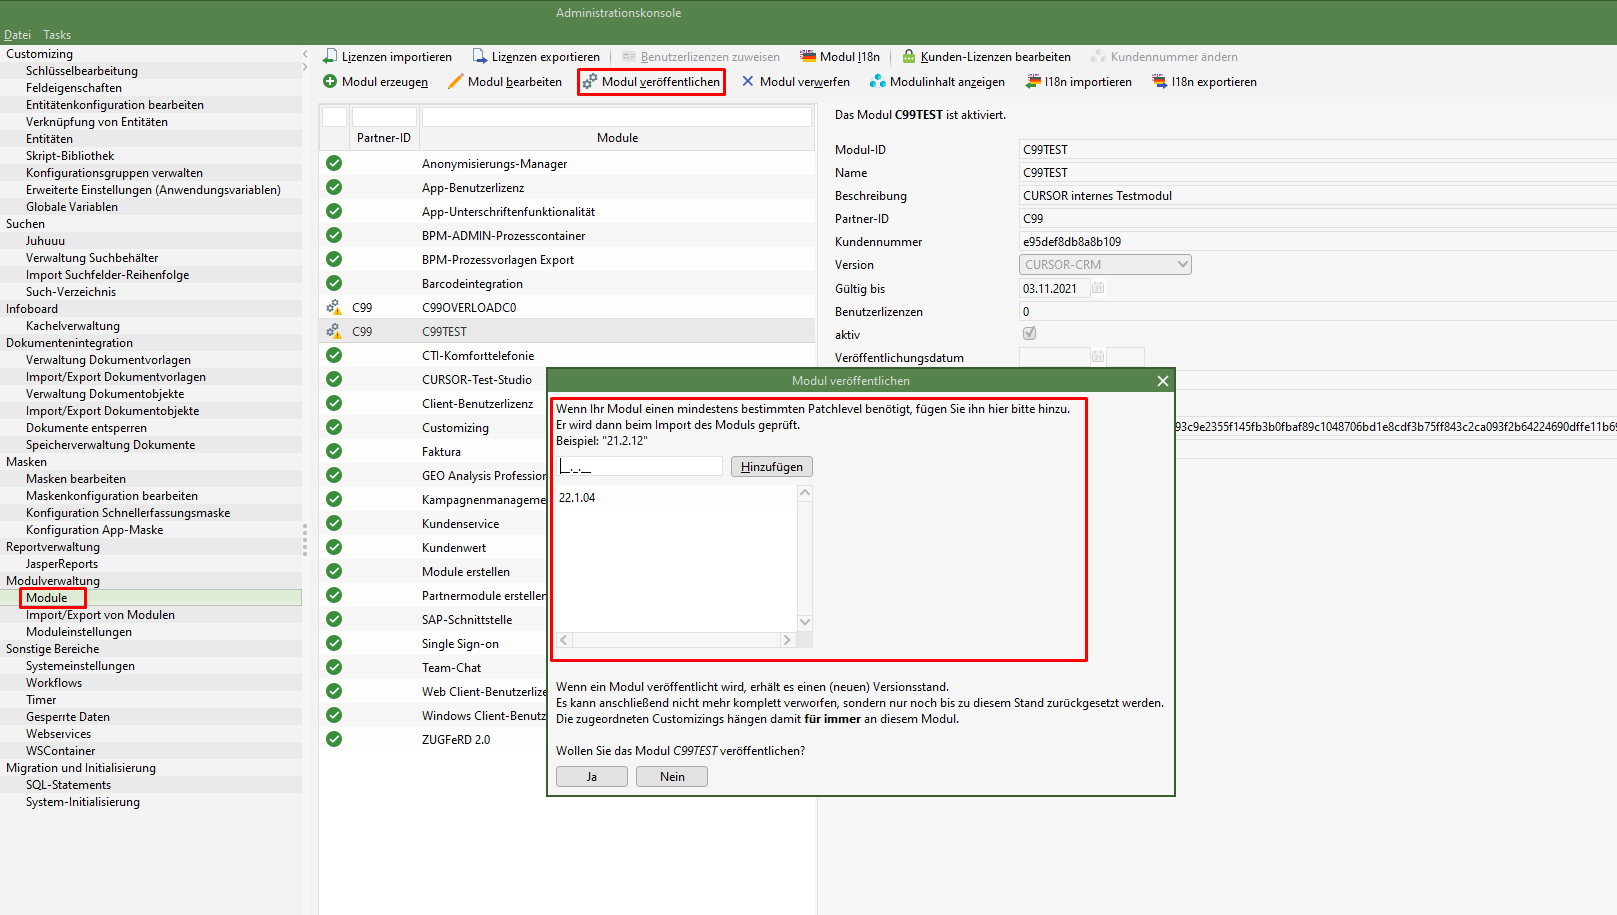The height and width of the screenshot is (915, 1617).
Task: Select Import/Export von Modulen in tree
Action: pos(100,615)
